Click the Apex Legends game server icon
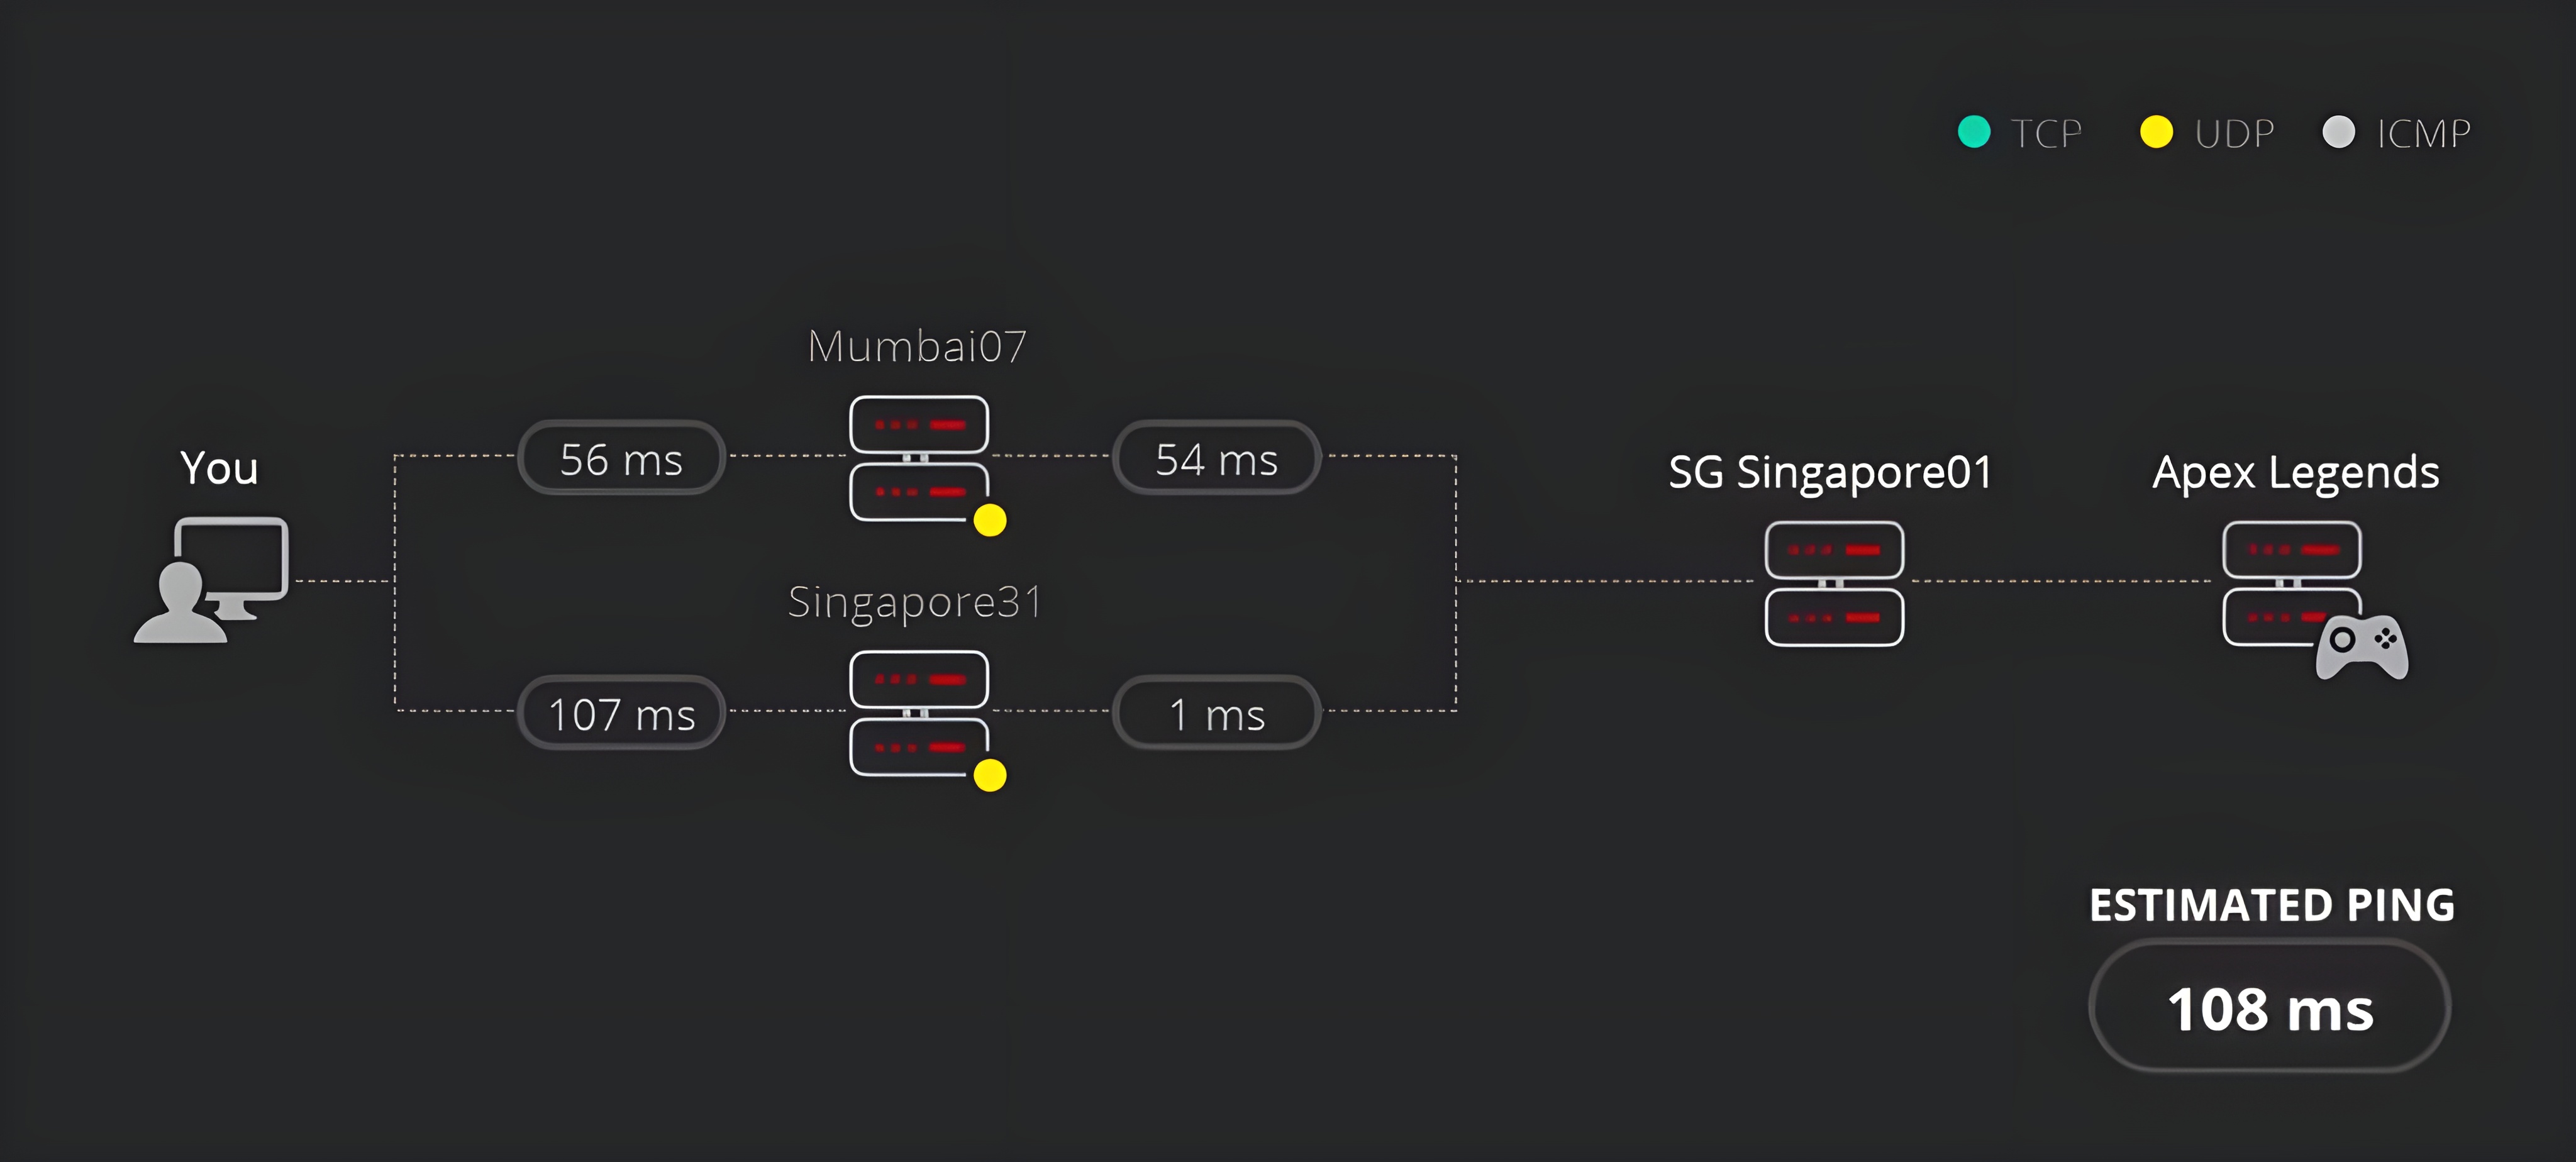2576x1162 pixels. pyautogui.click(x=2314, y=600)
